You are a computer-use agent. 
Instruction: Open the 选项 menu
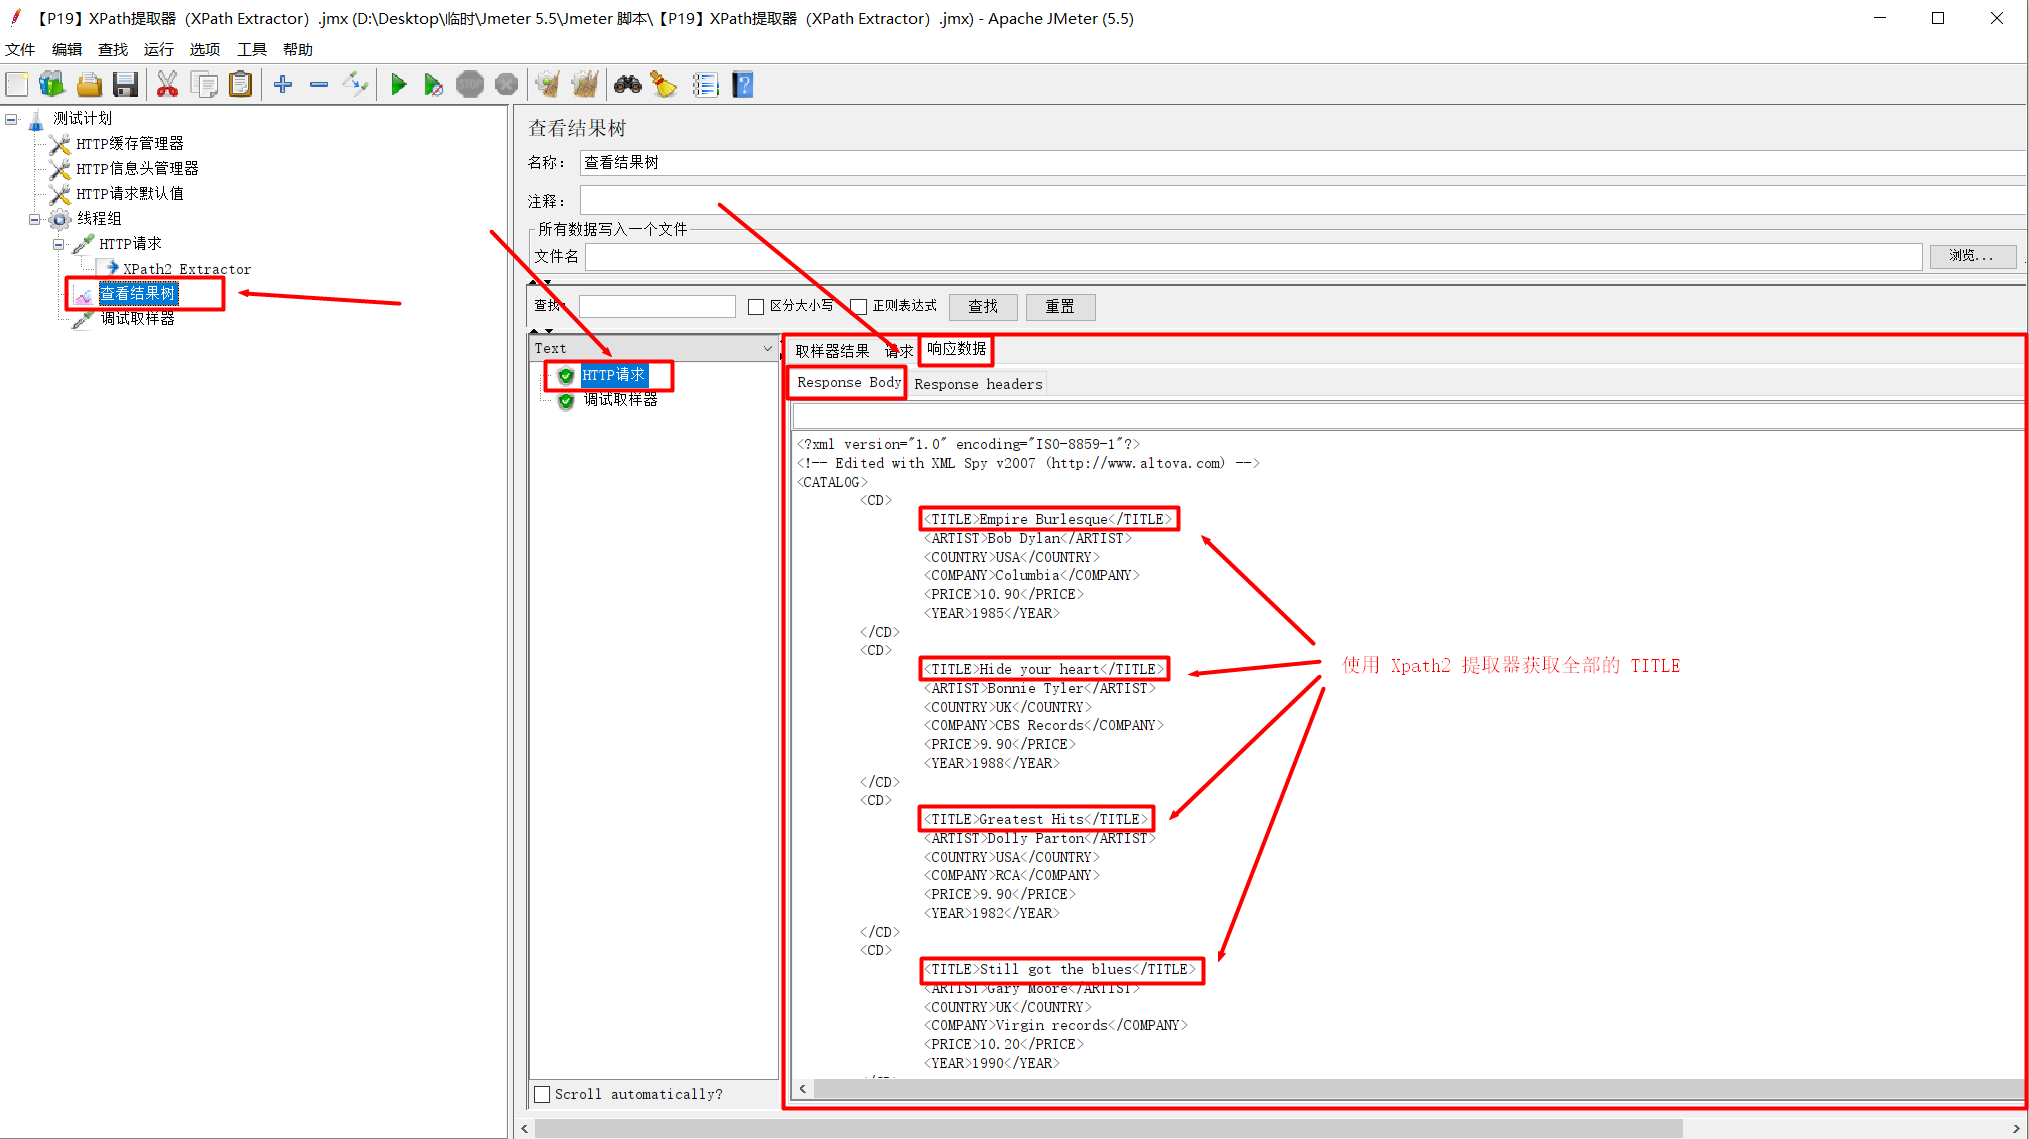click(x=205, y=49)
